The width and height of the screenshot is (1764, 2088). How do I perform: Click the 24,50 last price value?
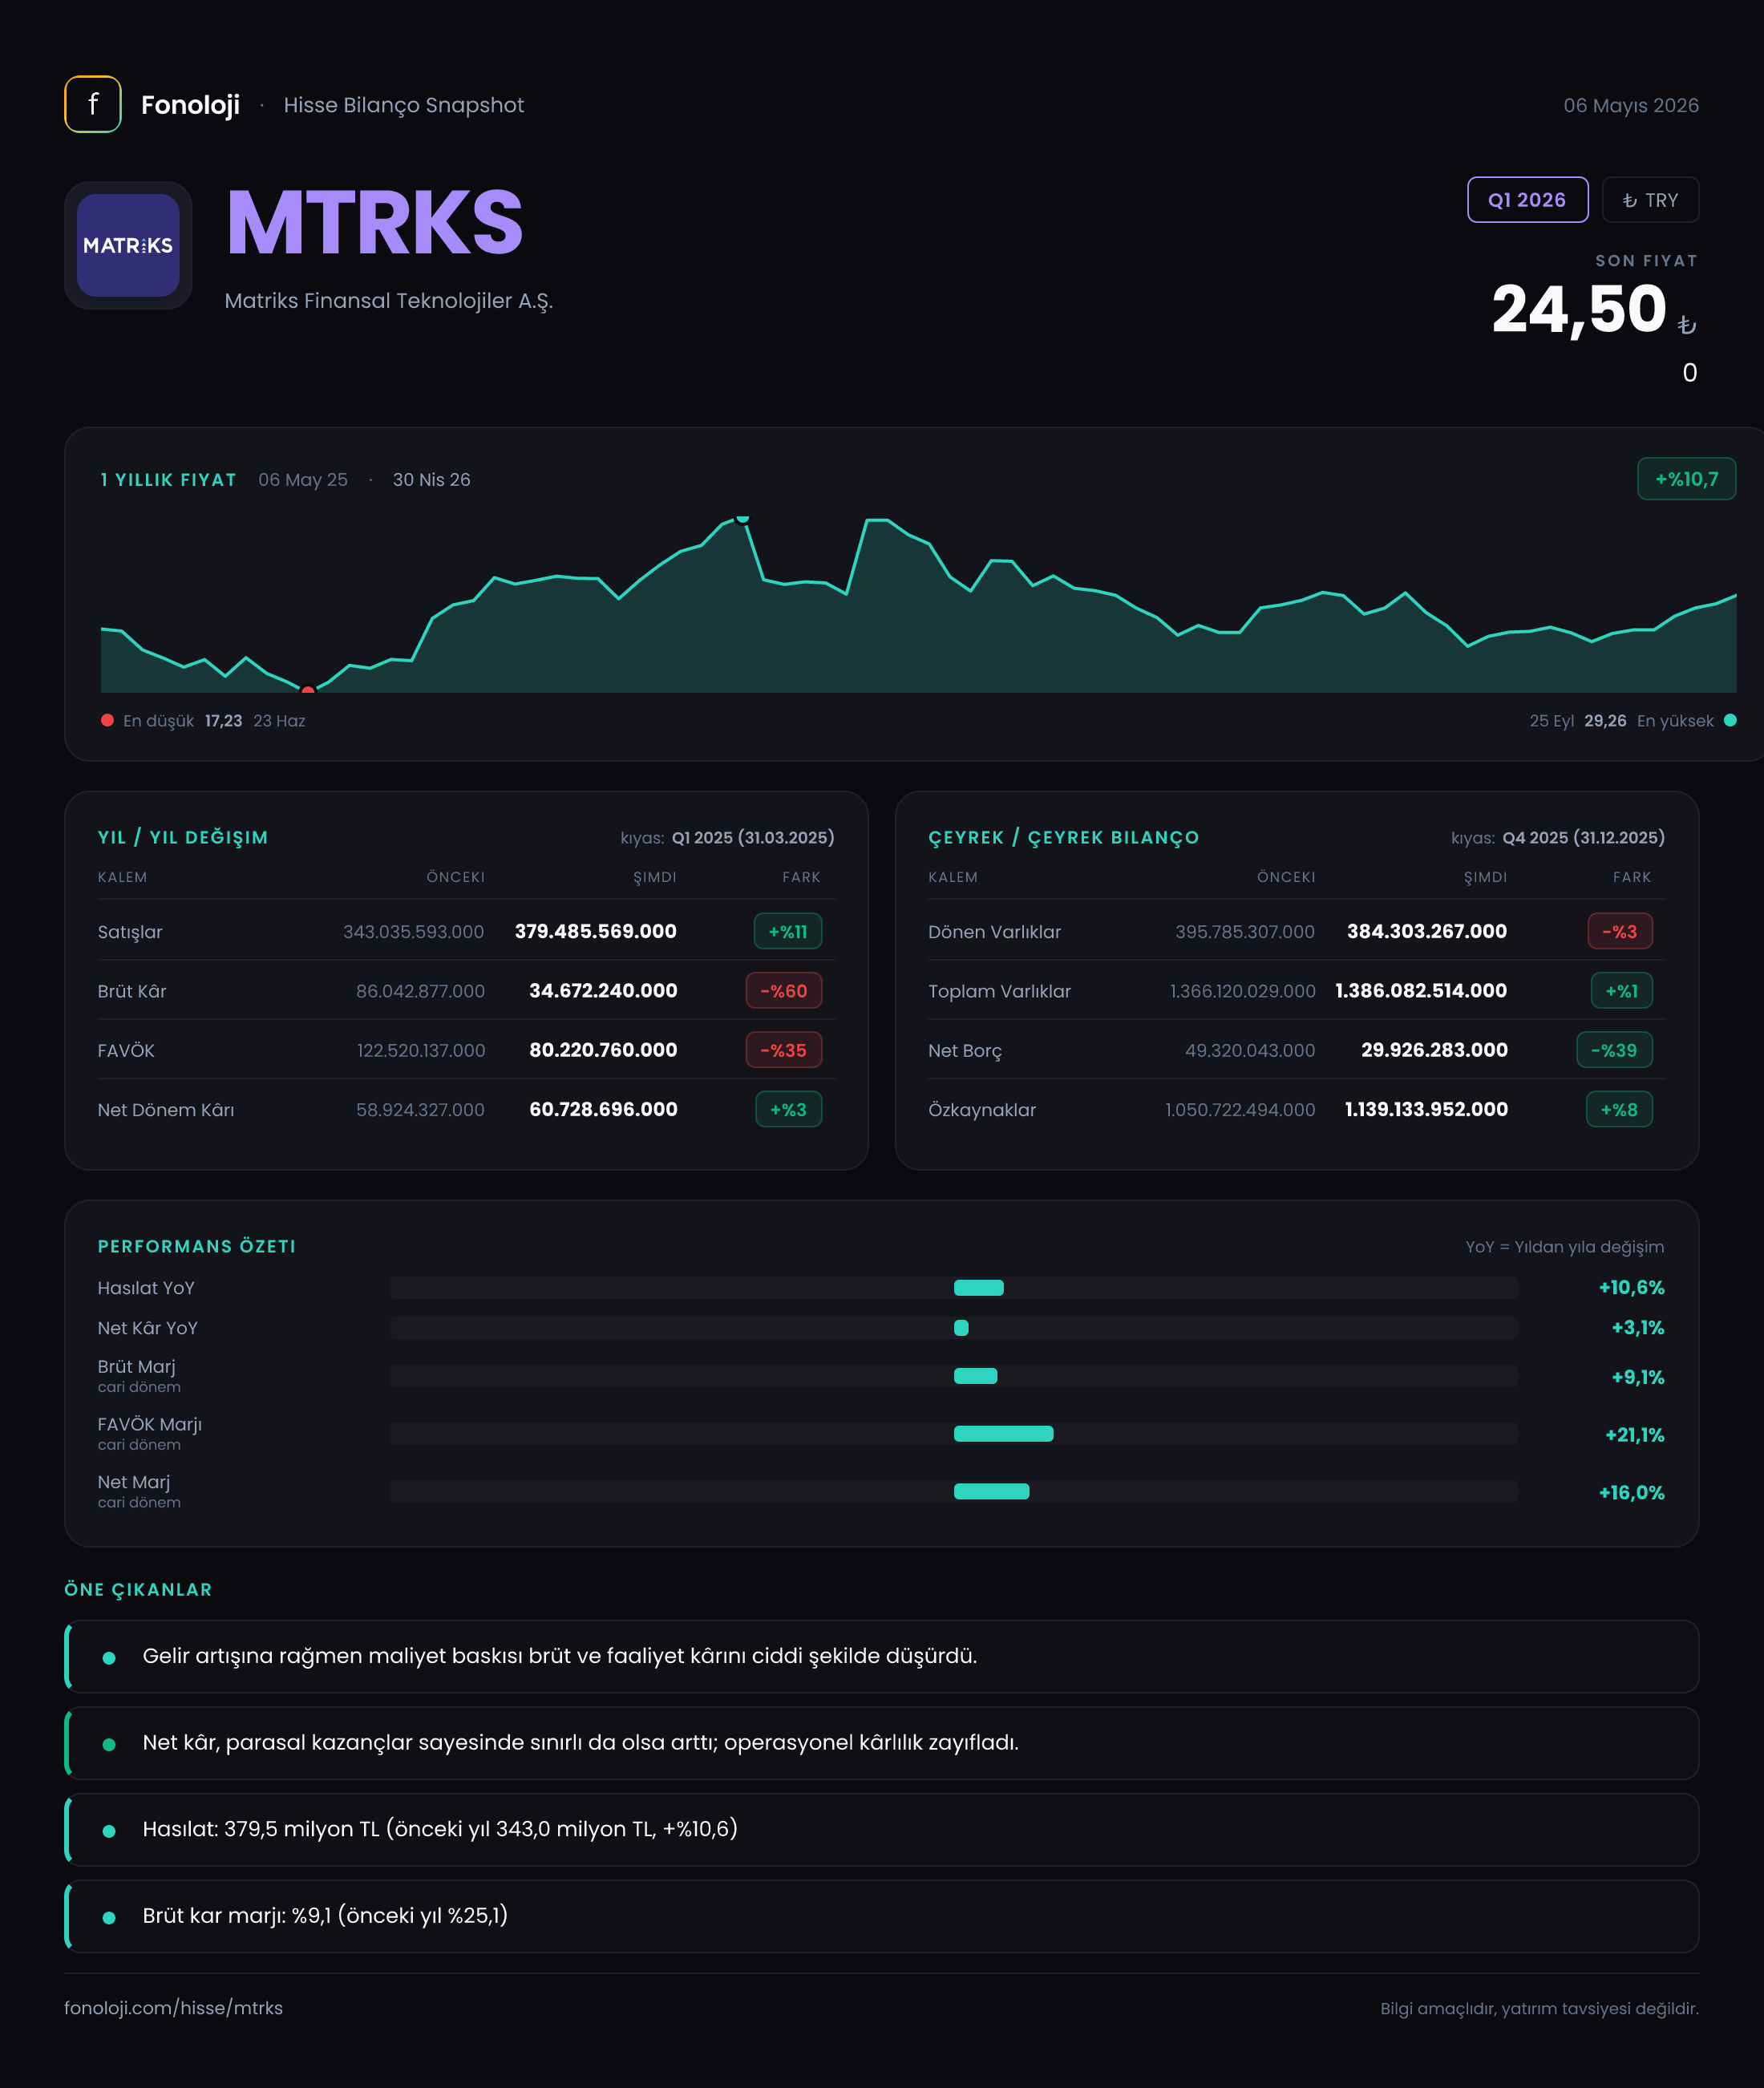click(1579, 309)
